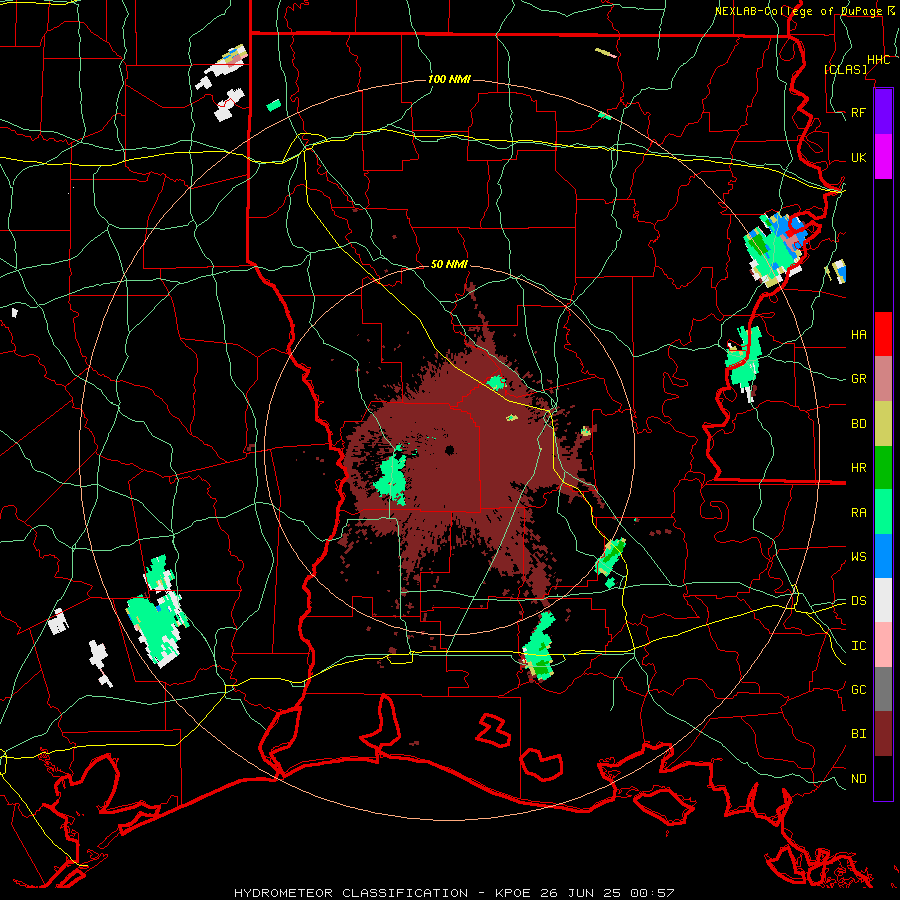Click the HYDROMETEOR CLASSIFICATION KPOE title caption

point(453,893)
